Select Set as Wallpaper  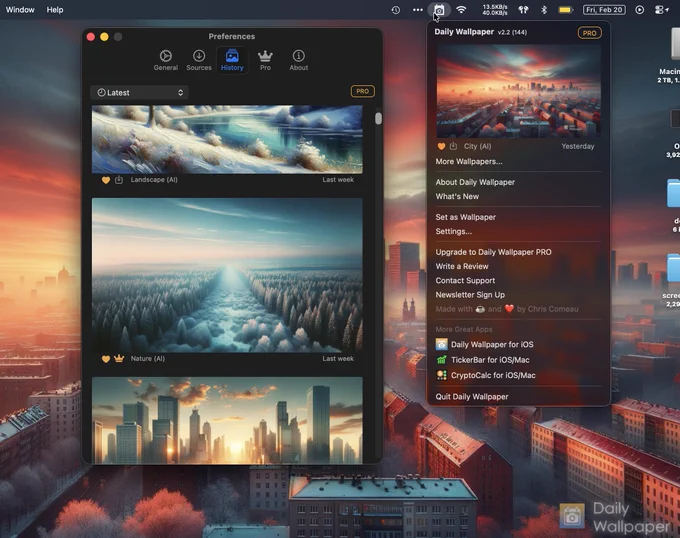465,217
